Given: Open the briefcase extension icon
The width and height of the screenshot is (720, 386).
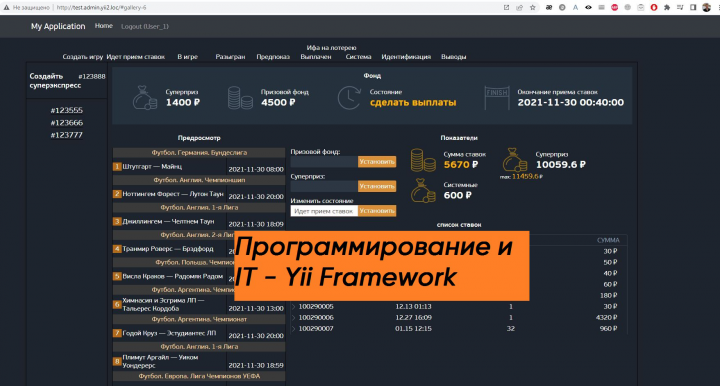Looking at the screenshot, I should [x=641, y=7].
